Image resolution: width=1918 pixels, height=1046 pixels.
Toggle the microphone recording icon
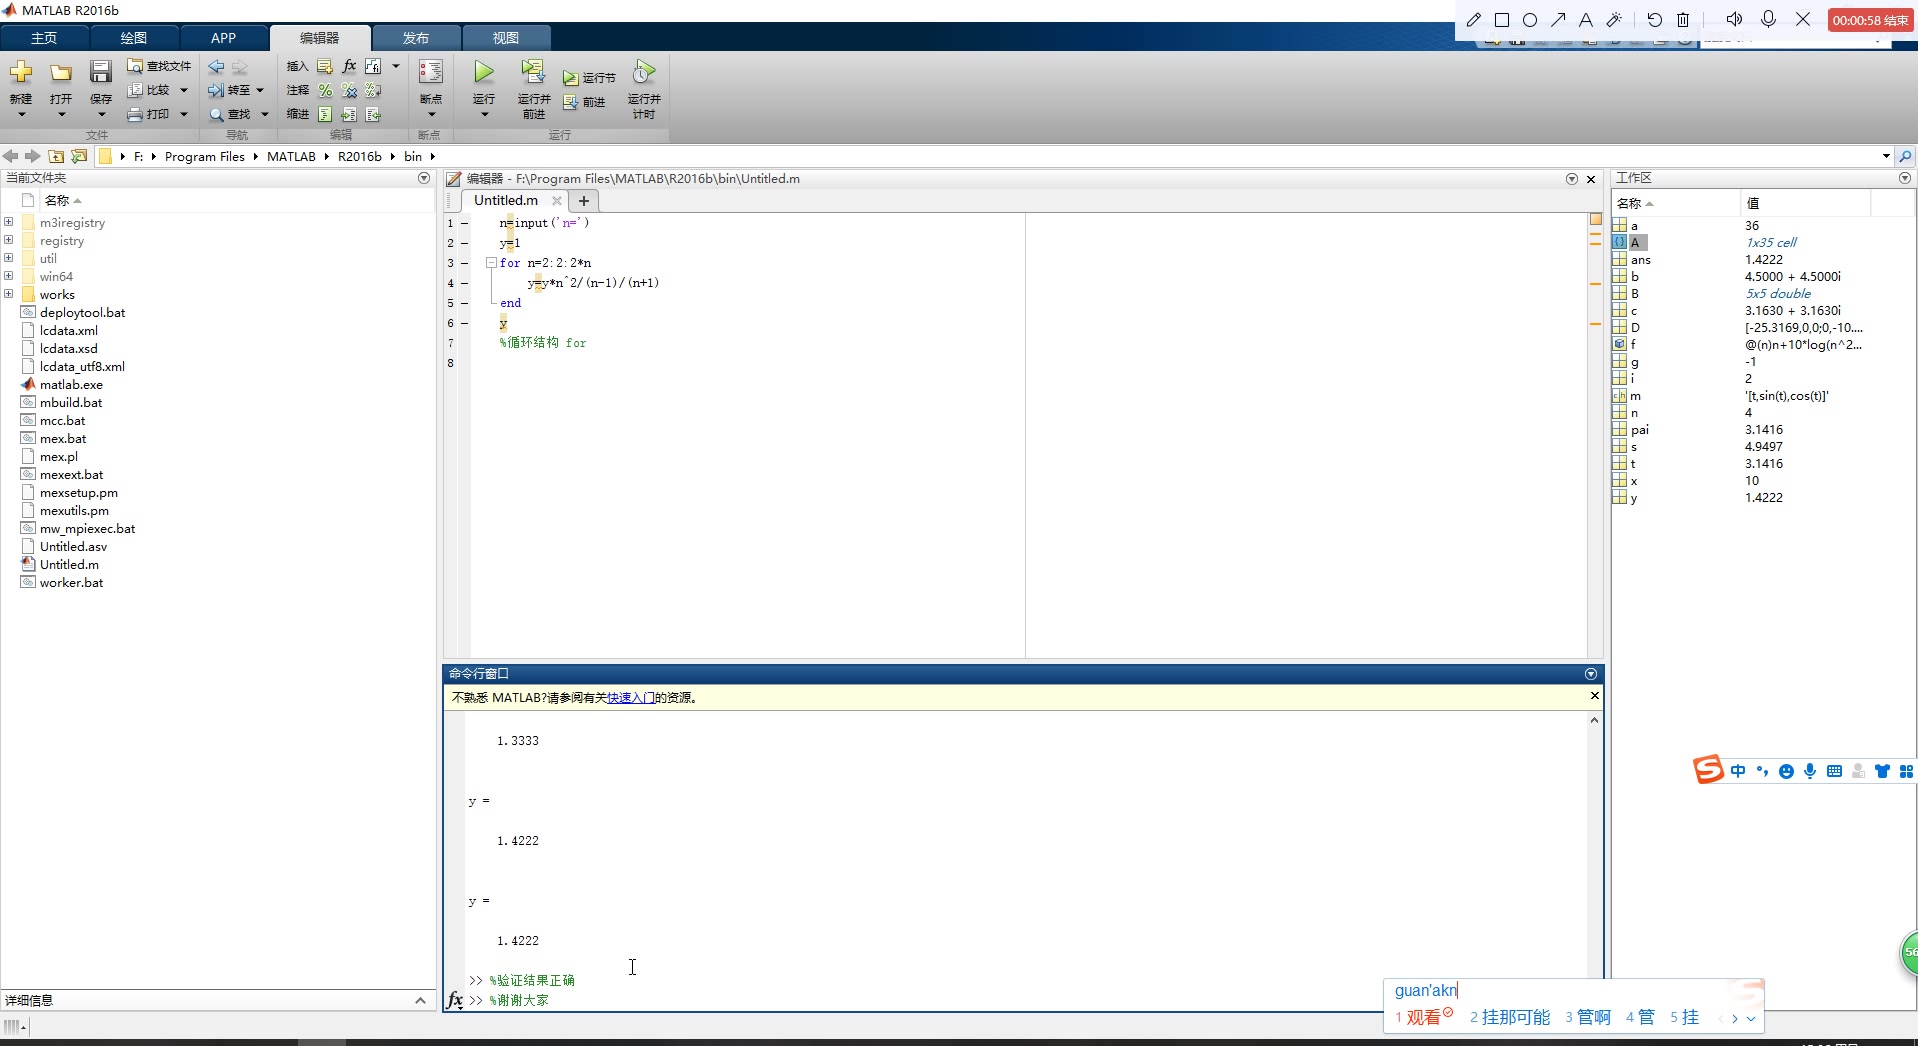[1769, 19]
